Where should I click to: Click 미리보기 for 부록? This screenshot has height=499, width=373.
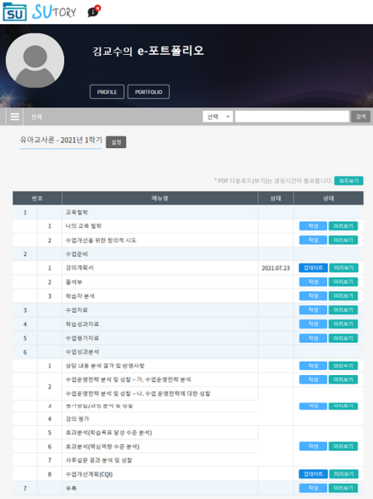[343, 488]
